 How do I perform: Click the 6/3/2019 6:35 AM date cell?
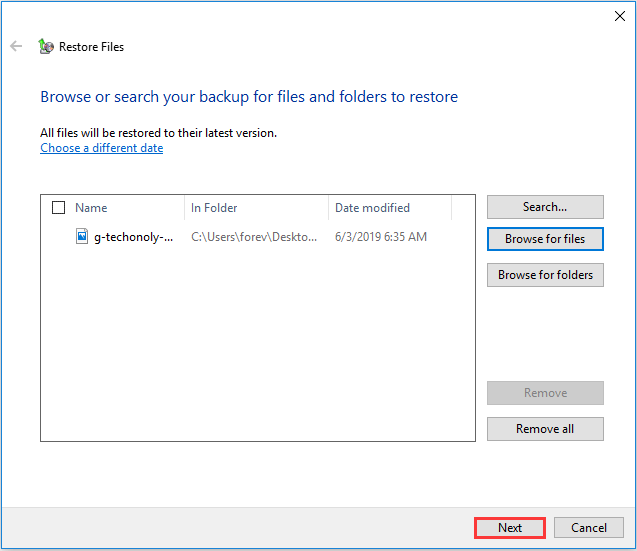[380, 237]
